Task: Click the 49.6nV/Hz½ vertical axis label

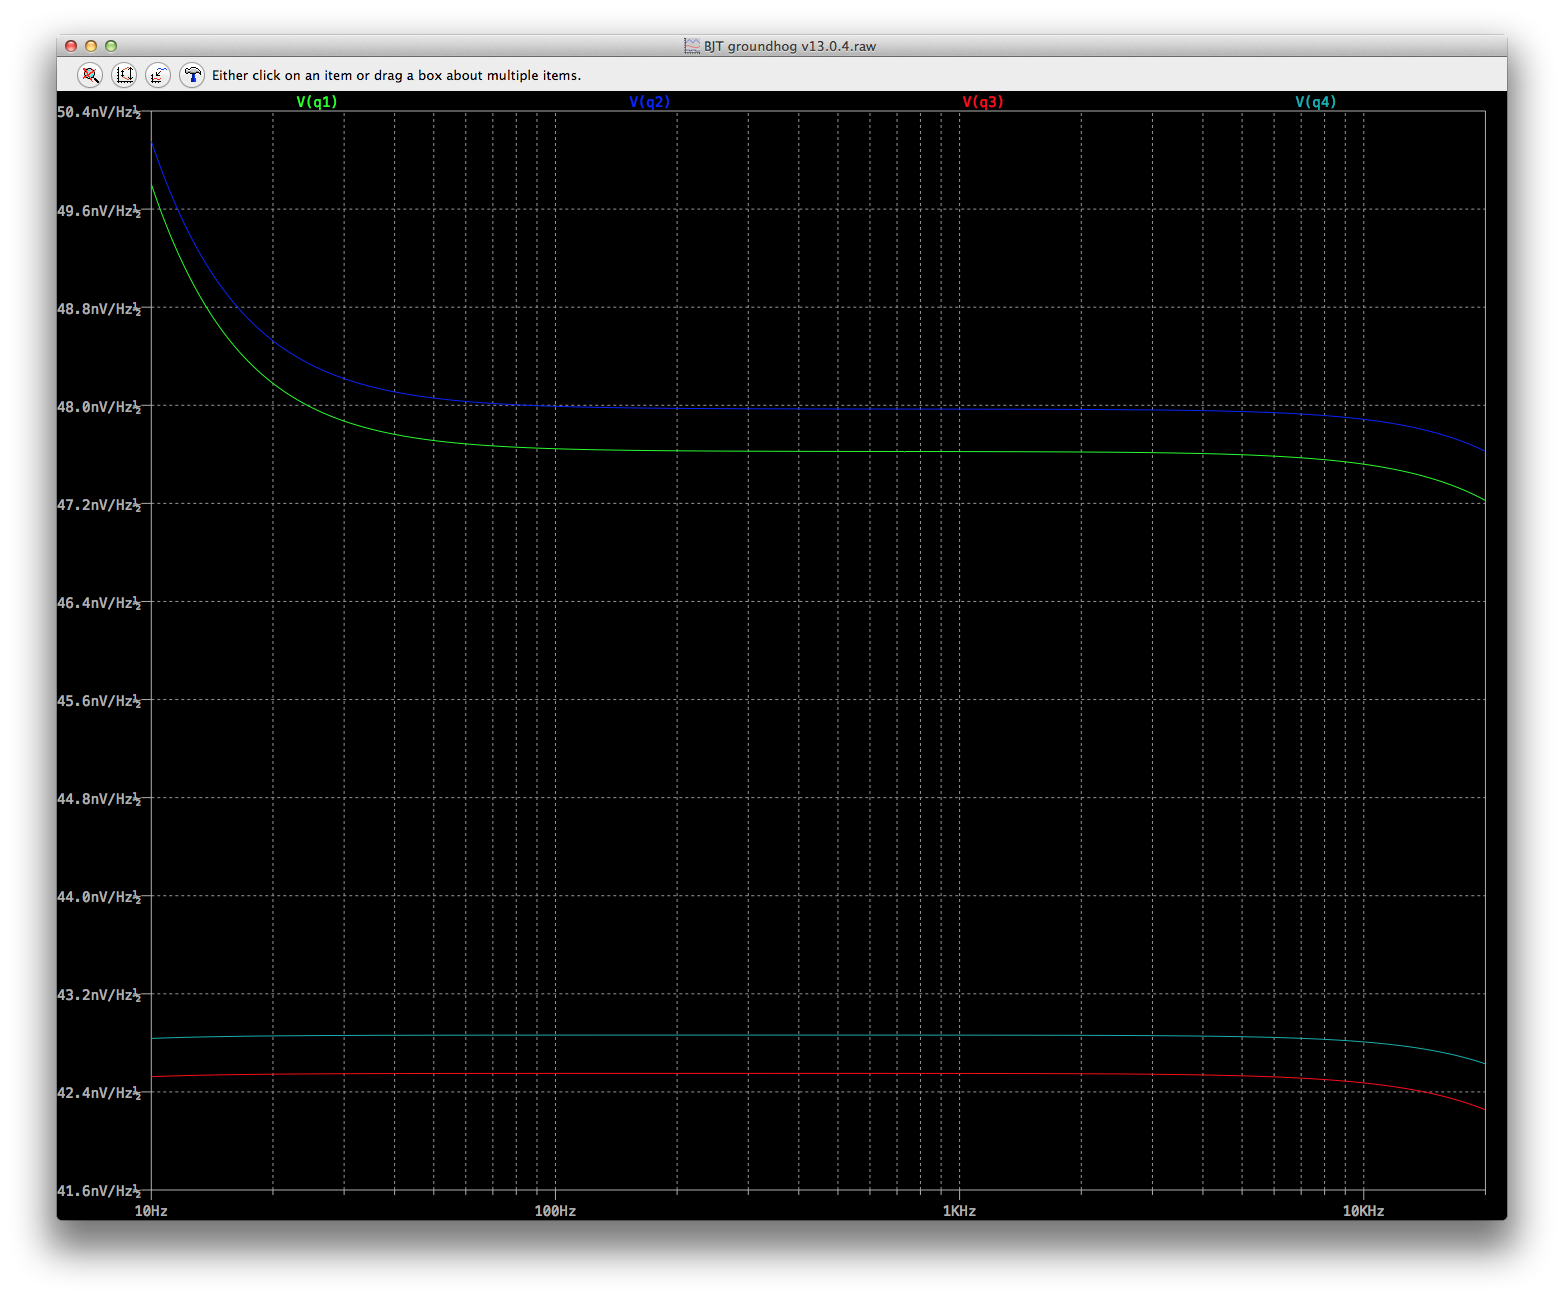Action: (99, 211)
